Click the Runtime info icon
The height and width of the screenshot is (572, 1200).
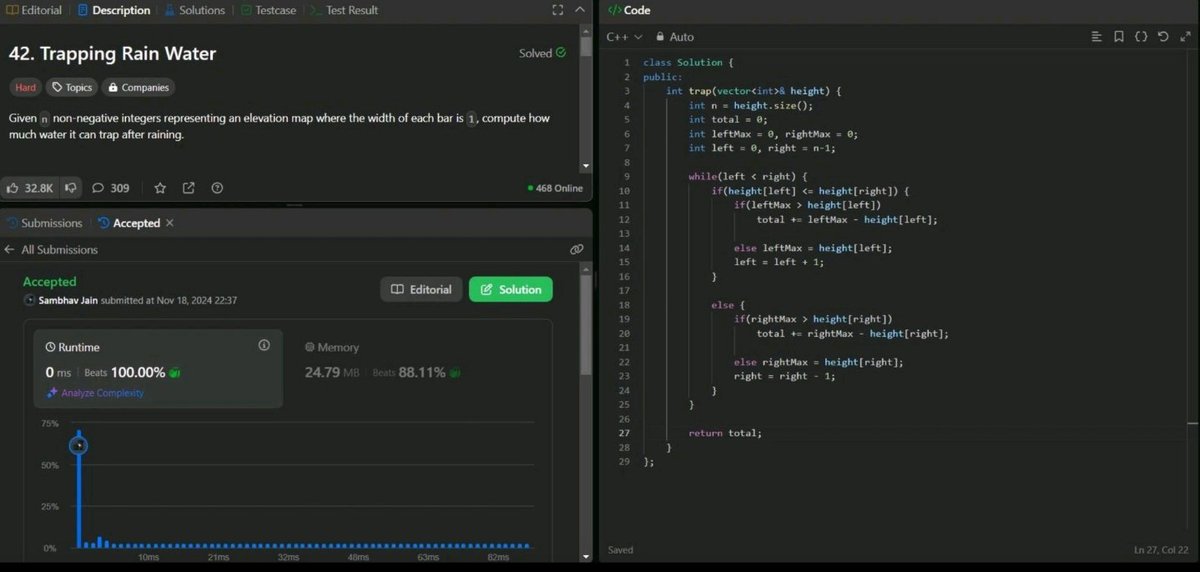coord(264,345)
